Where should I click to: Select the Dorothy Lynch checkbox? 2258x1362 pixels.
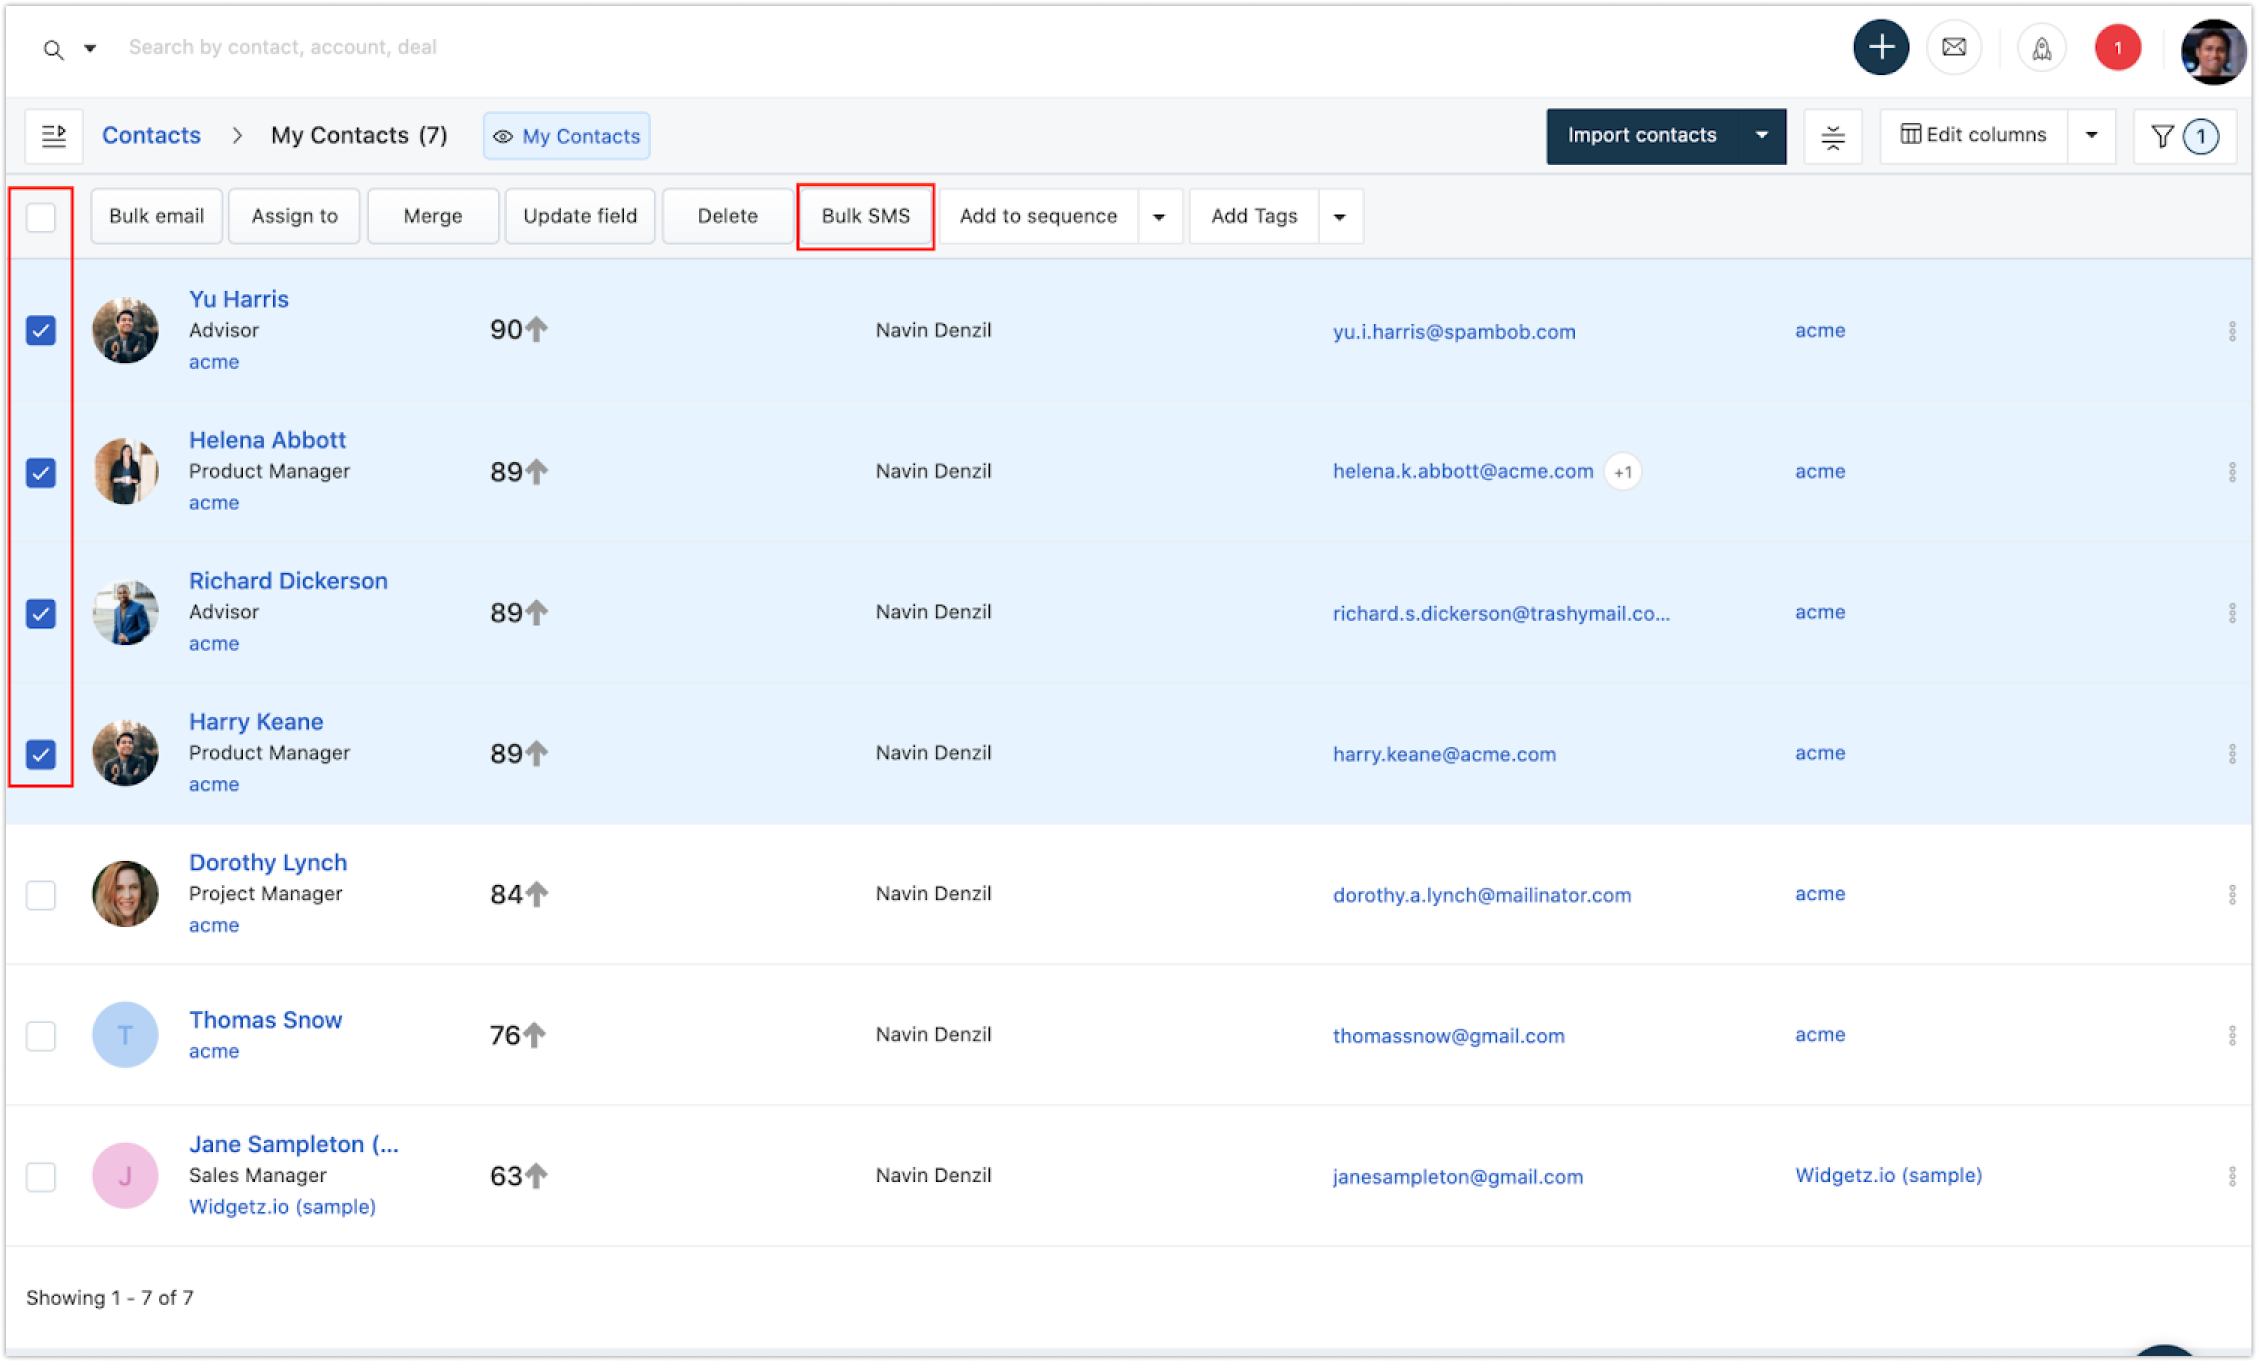click(x=41, y=894)
